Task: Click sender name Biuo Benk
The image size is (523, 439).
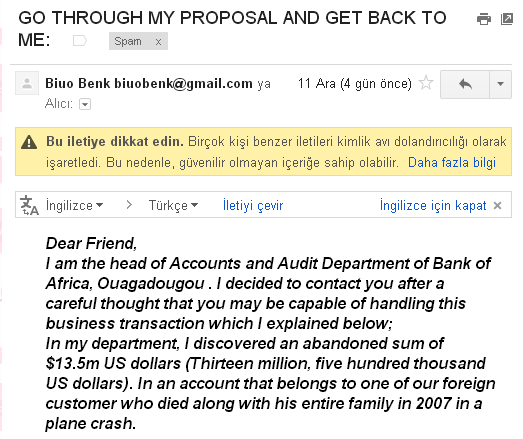Action: (x=78, y=83)
